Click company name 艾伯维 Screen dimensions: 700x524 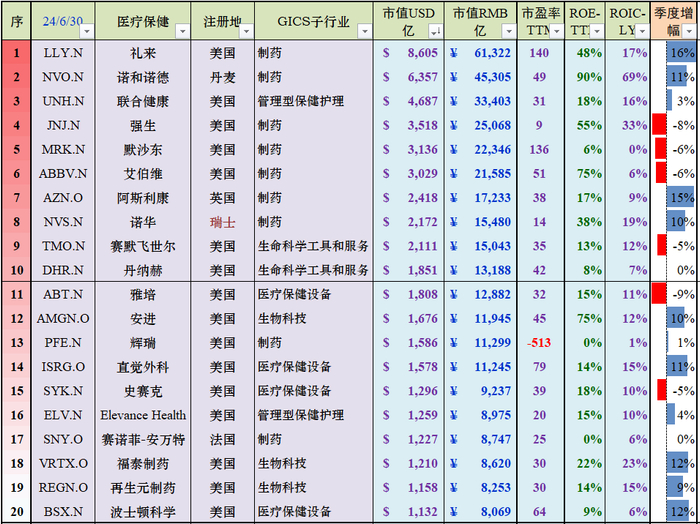[x=143, y=173]
